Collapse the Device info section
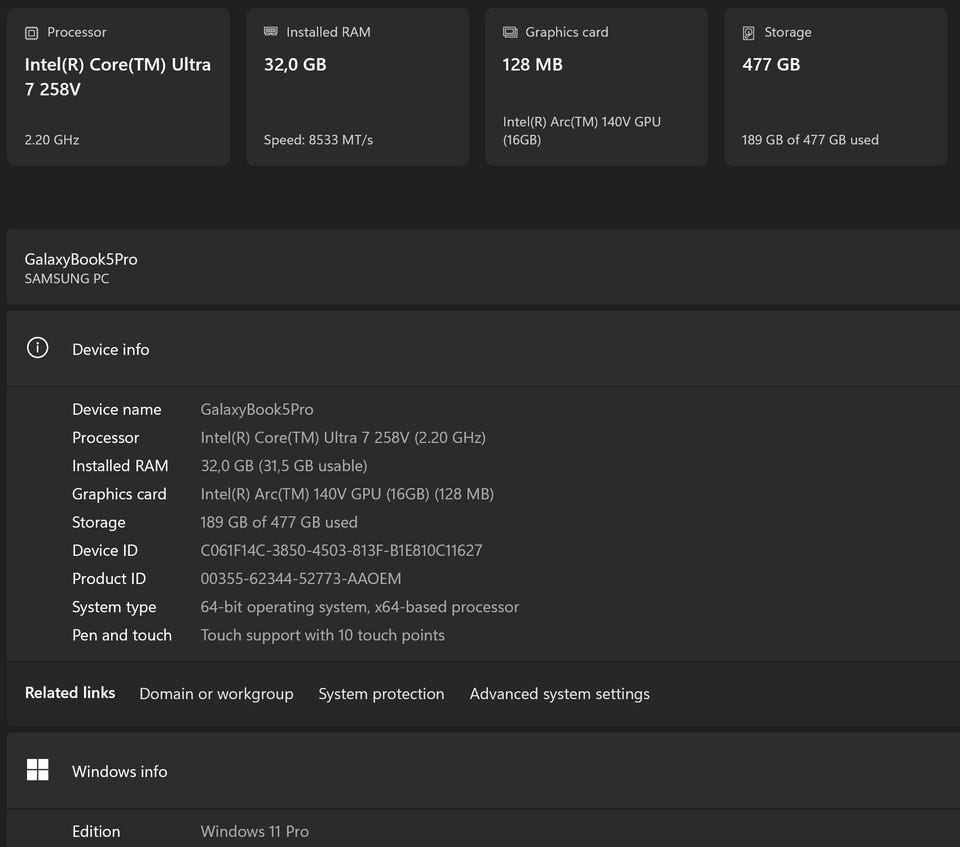Screen dimensions: 960x847 click(x=483, y=348)
